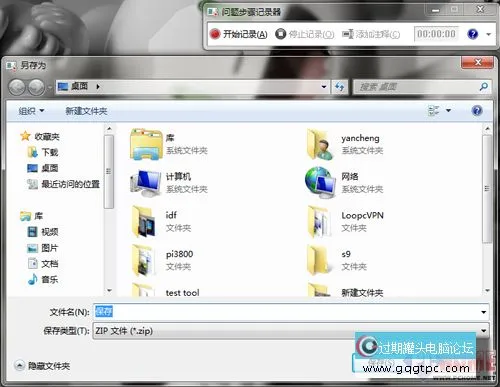Expand the arrow after 桌面 breadcrumb

[98, 87]
